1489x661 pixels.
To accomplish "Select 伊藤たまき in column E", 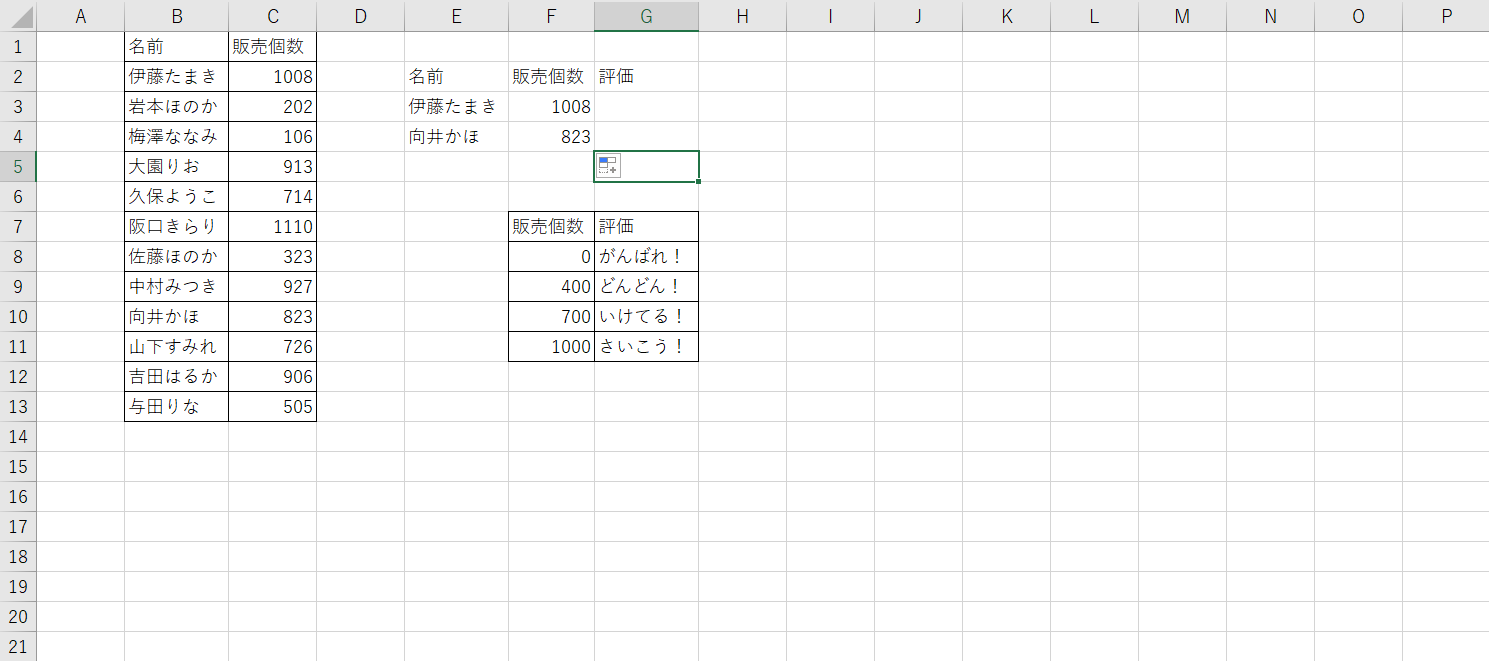I will 456,107.
